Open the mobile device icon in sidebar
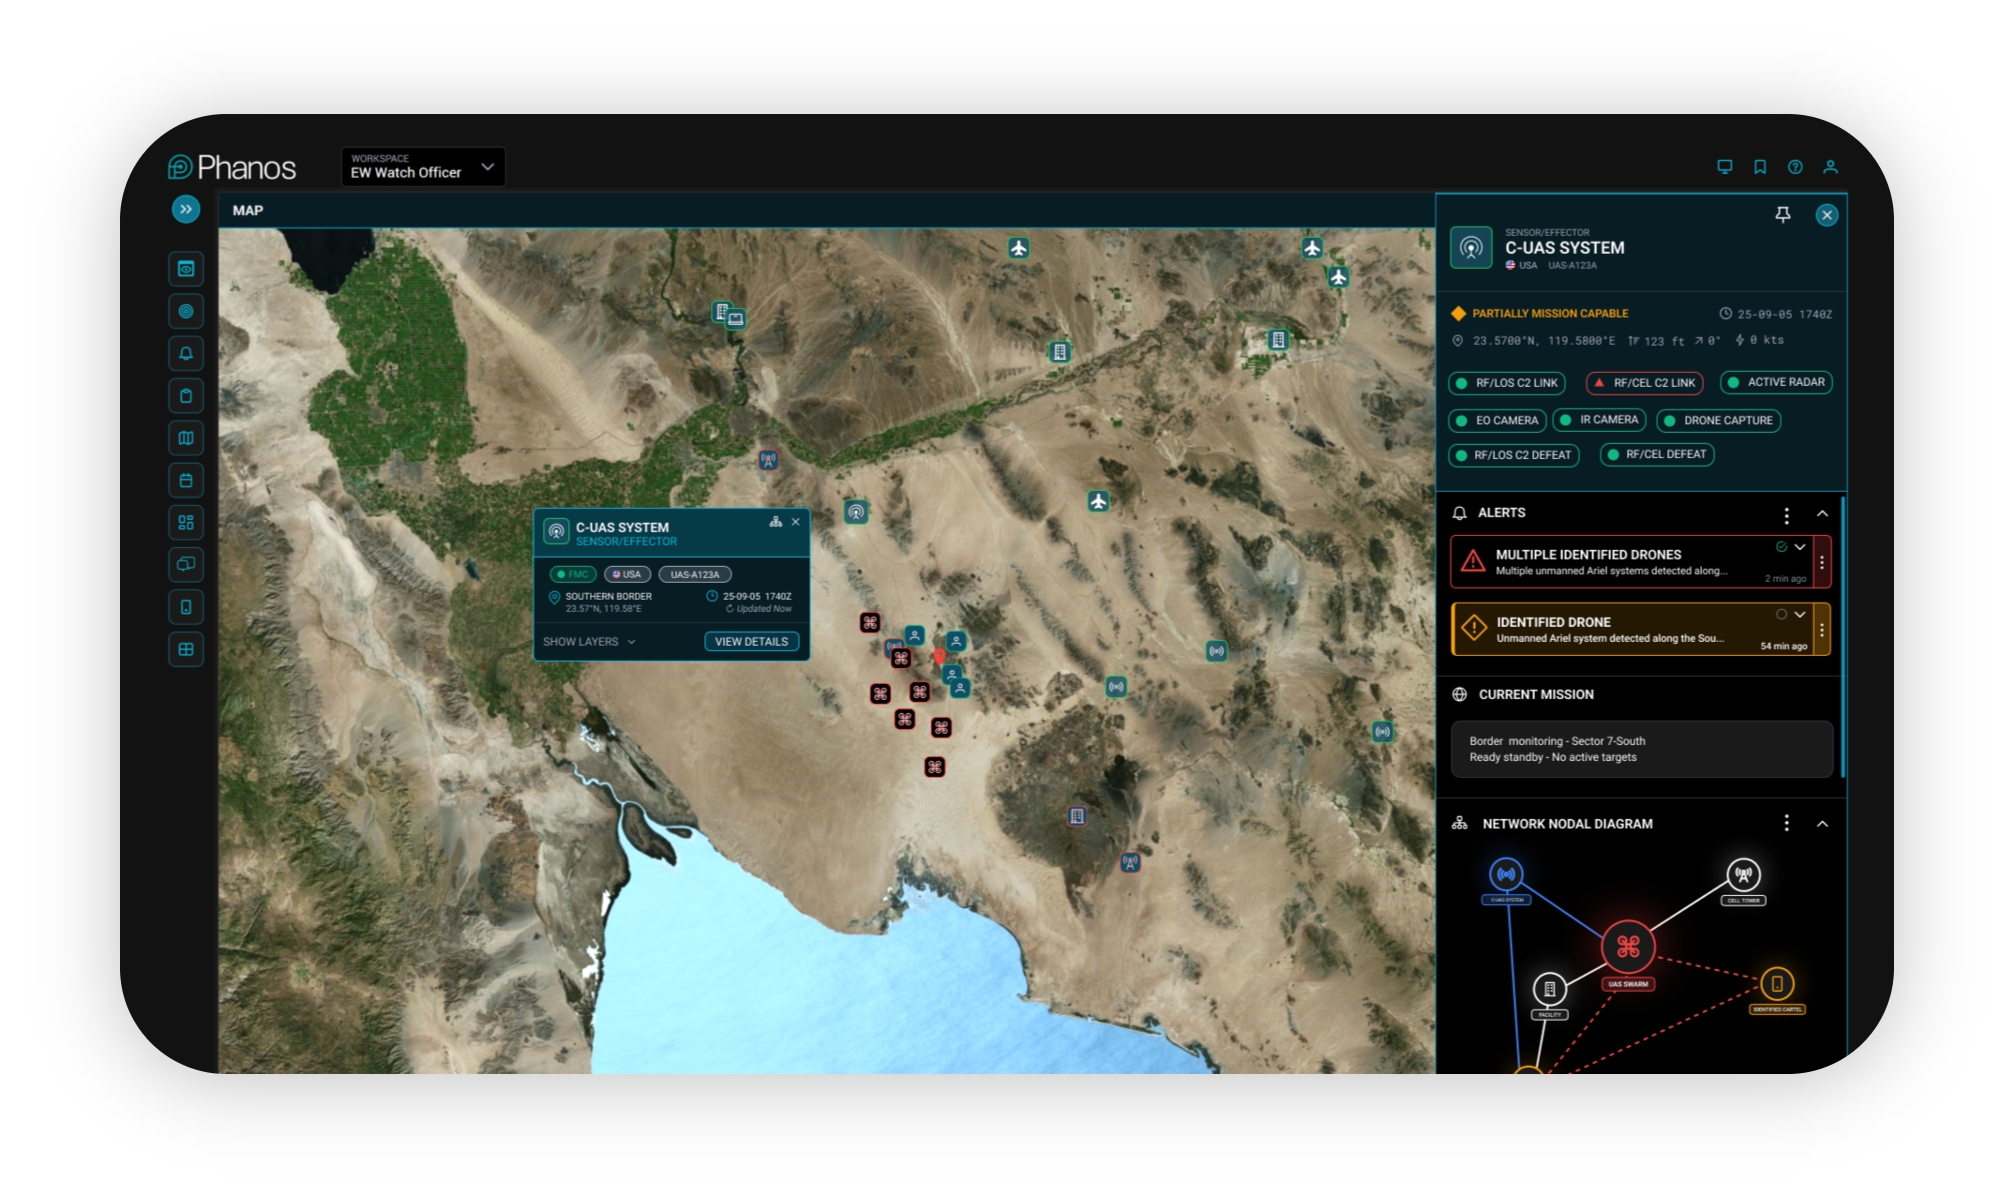Image resolution: width=2014 pixels, height=1200 pixels. [x=186, y=607]
